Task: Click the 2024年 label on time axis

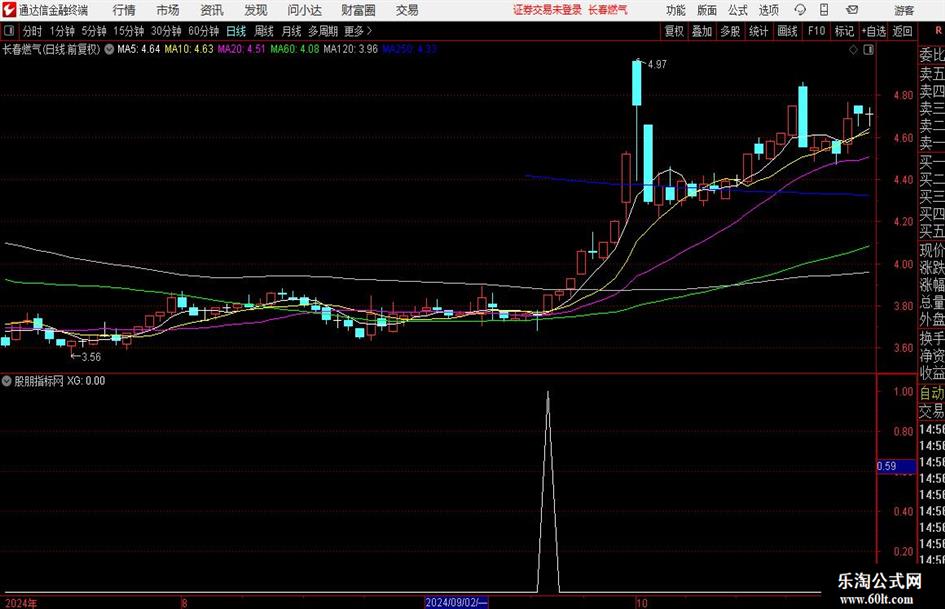Action: (x=21, y=603)
